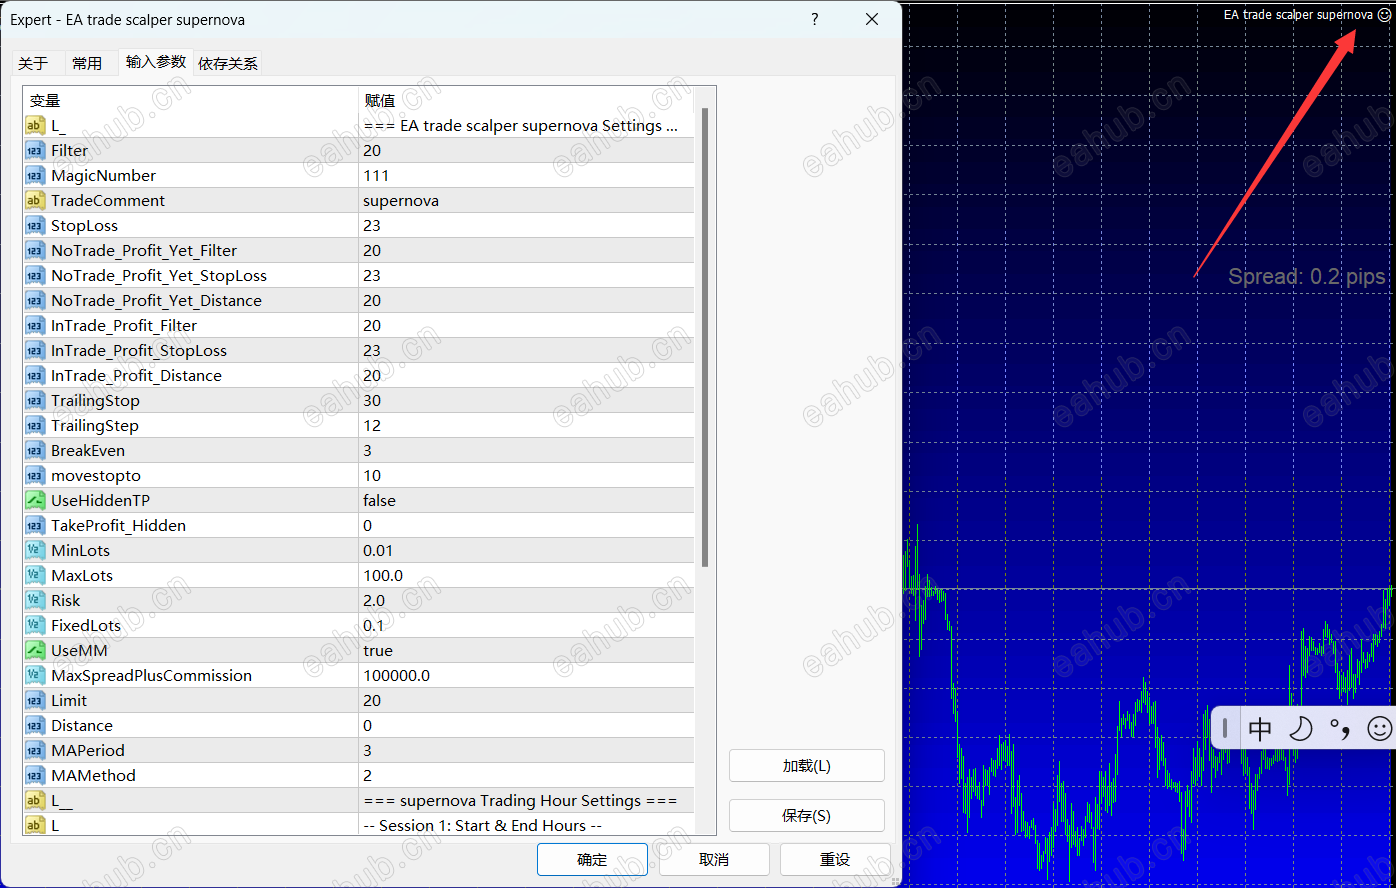Save the settings with 保存(S)

tap(807, 816)
